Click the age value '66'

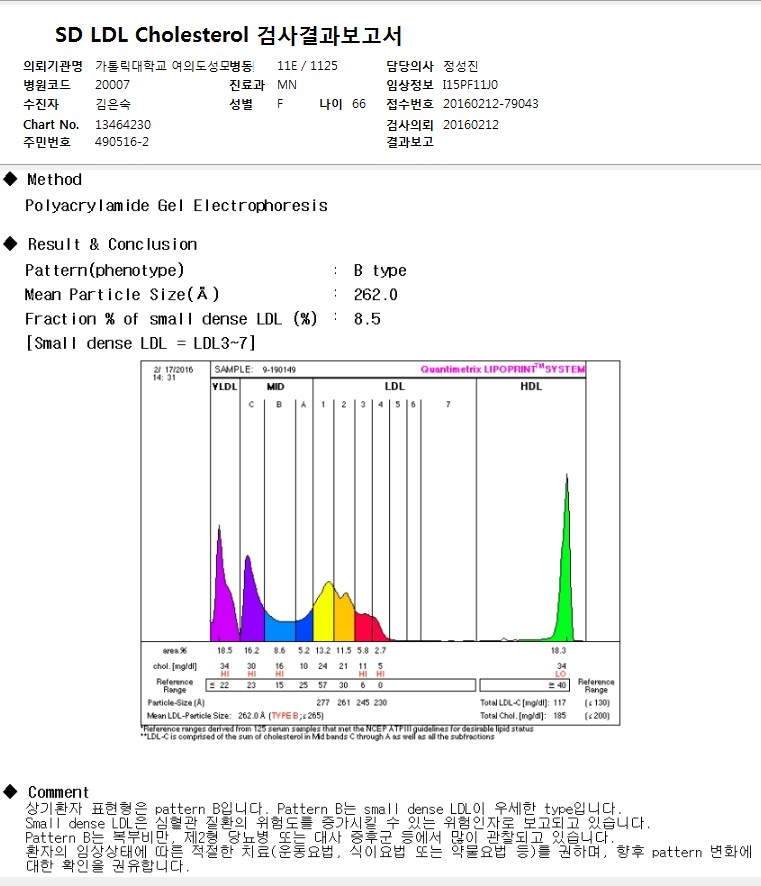(359, 104)
